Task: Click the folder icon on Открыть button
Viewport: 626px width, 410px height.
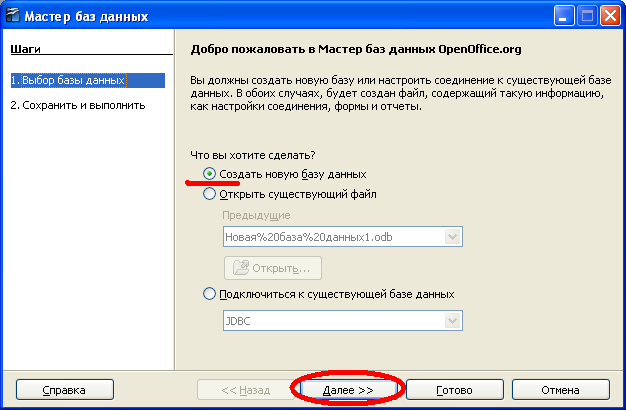Action: point(241,268)
